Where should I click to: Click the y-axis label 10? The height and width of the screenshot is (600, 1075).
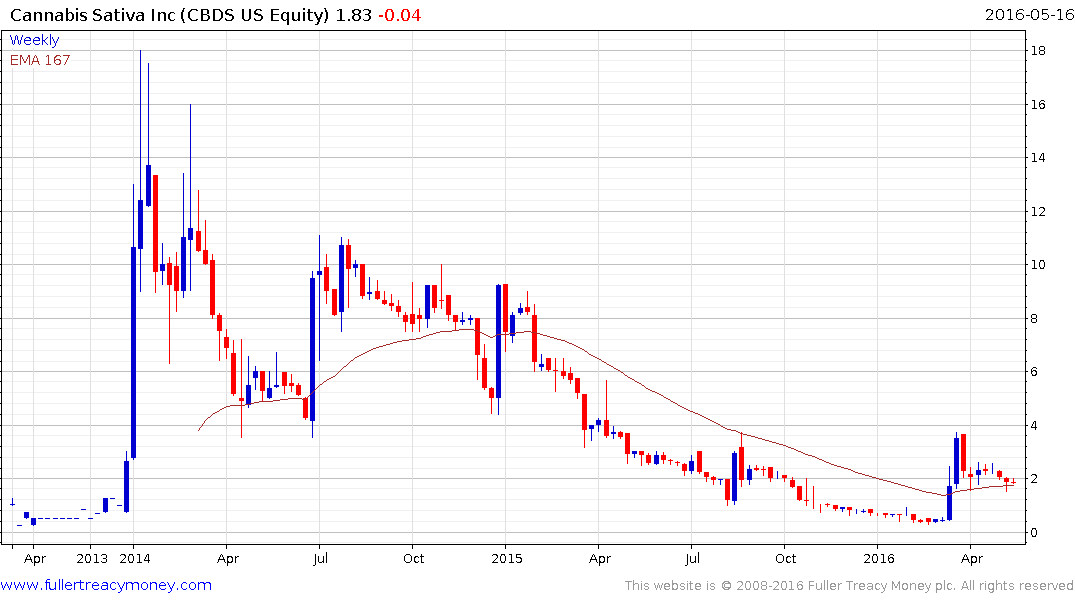click(x=1038, y=265)
